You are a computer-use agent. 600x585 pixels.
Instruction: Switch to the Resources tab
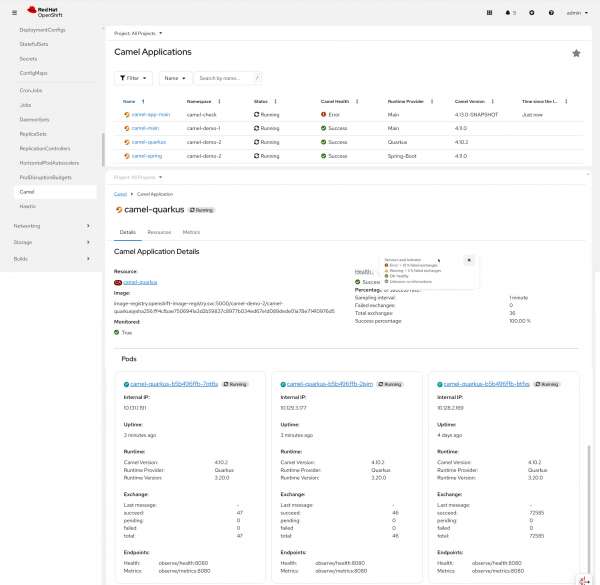click(x=159, y=231)
